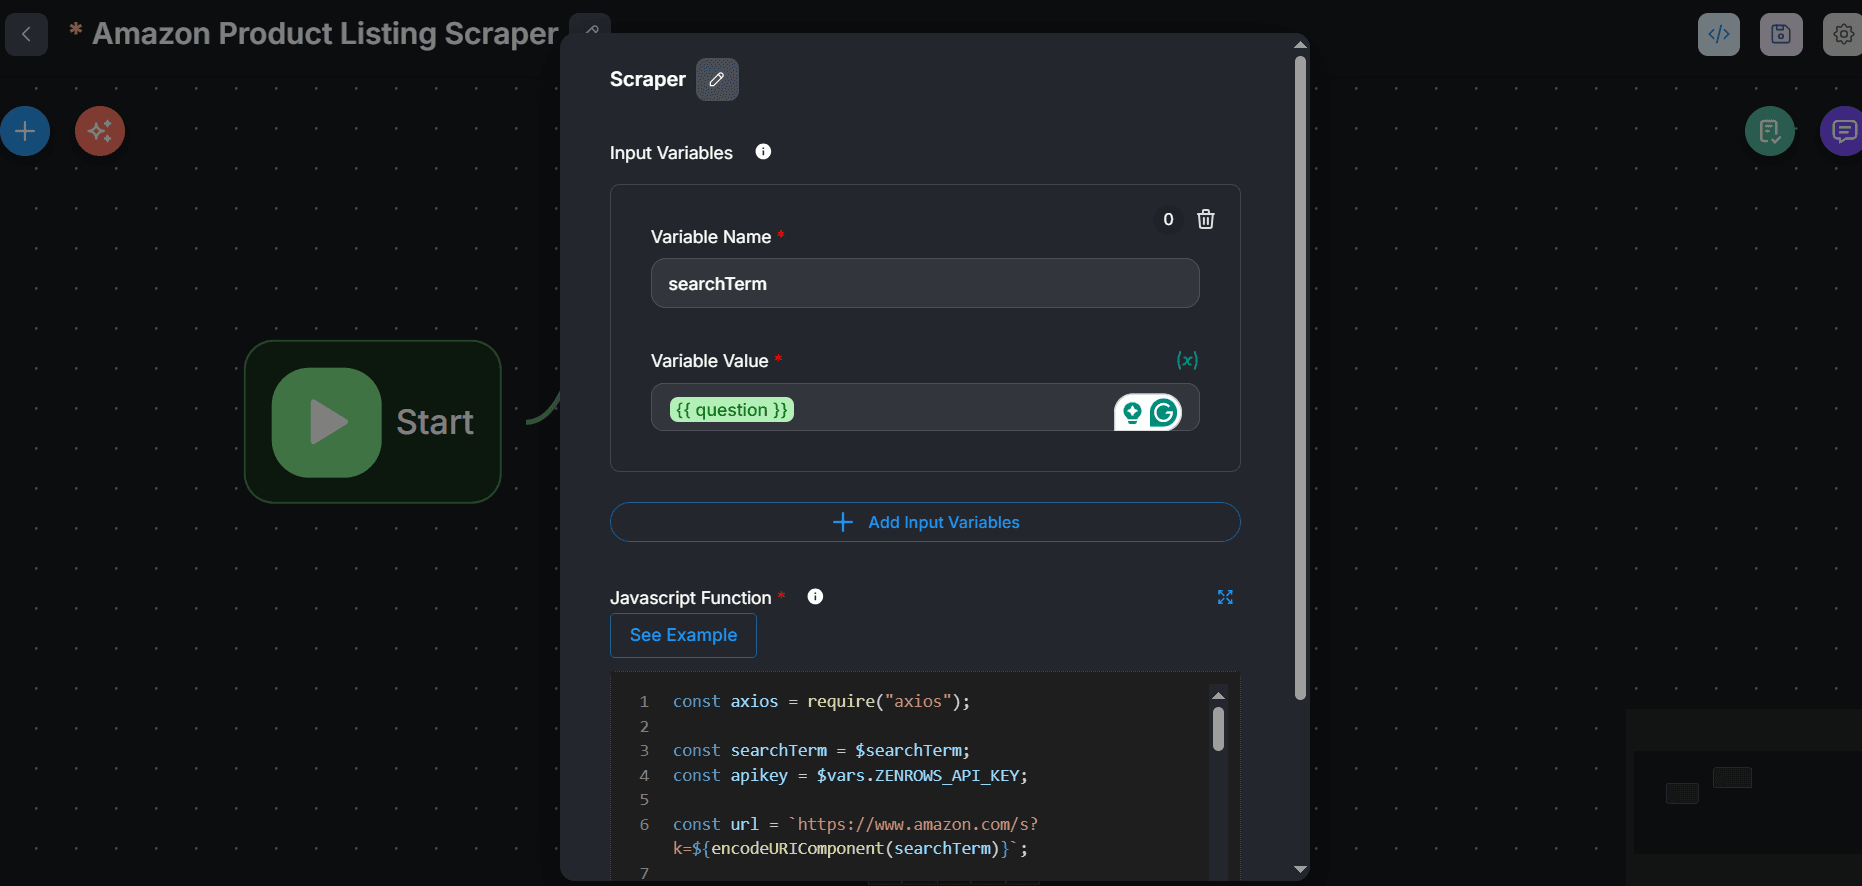Open the settings gear icon
This screenshot has height=886, width=1862.
[x=1843, y=34]
